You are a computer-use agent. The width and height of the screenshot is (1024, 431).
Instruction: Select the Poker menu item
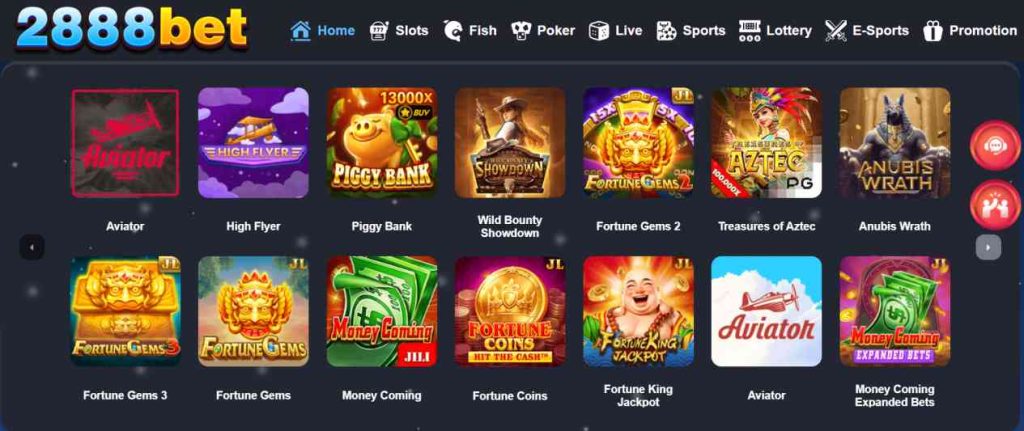[543, 31]
